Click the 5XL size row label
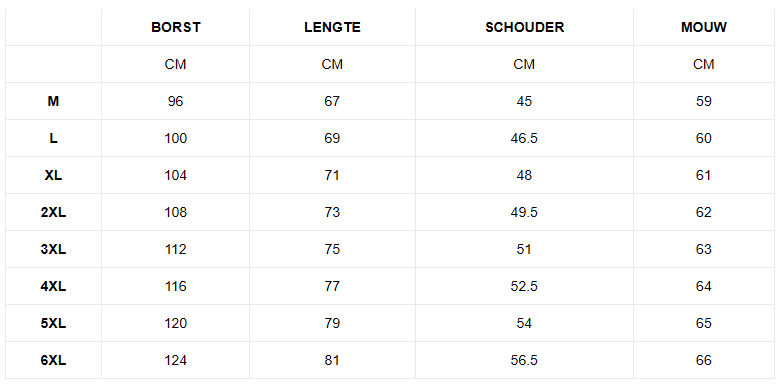 click(53, 323)
